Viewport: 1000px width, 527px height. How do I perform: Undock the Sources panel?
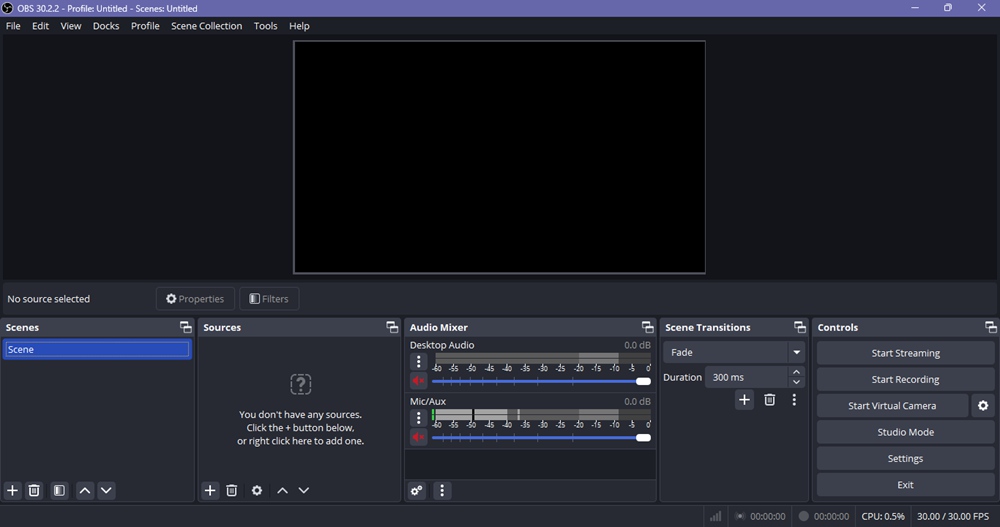click(x=392, y=327)
